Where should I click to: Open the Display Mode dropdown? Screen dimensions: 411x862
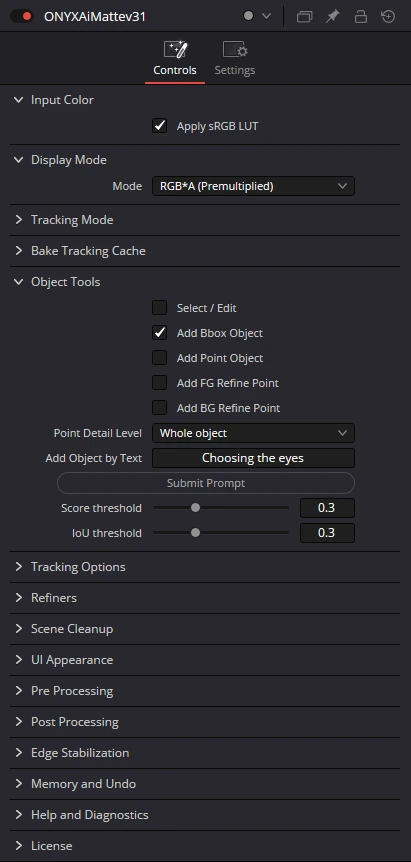pyautogui.click(x=253, y=186)
